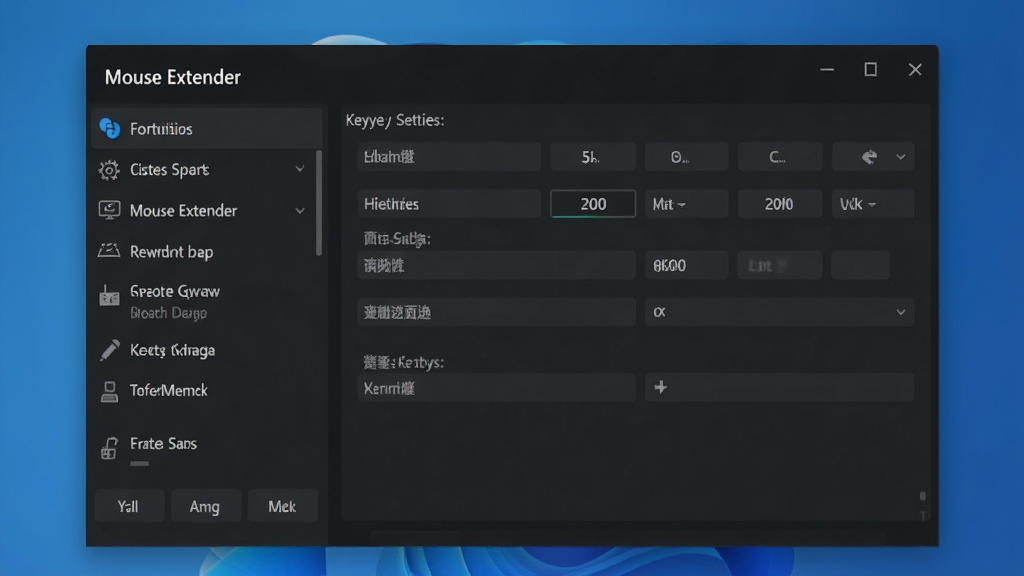Click the Amg button

tap(205, 506)
